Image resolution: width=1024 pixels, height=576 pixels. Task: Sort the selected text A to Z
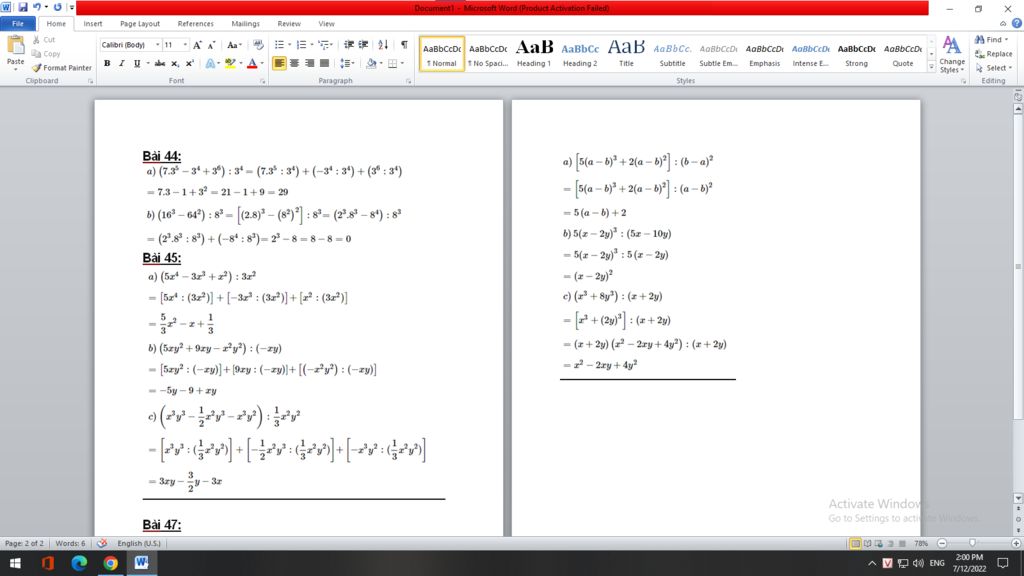[383, 45]
